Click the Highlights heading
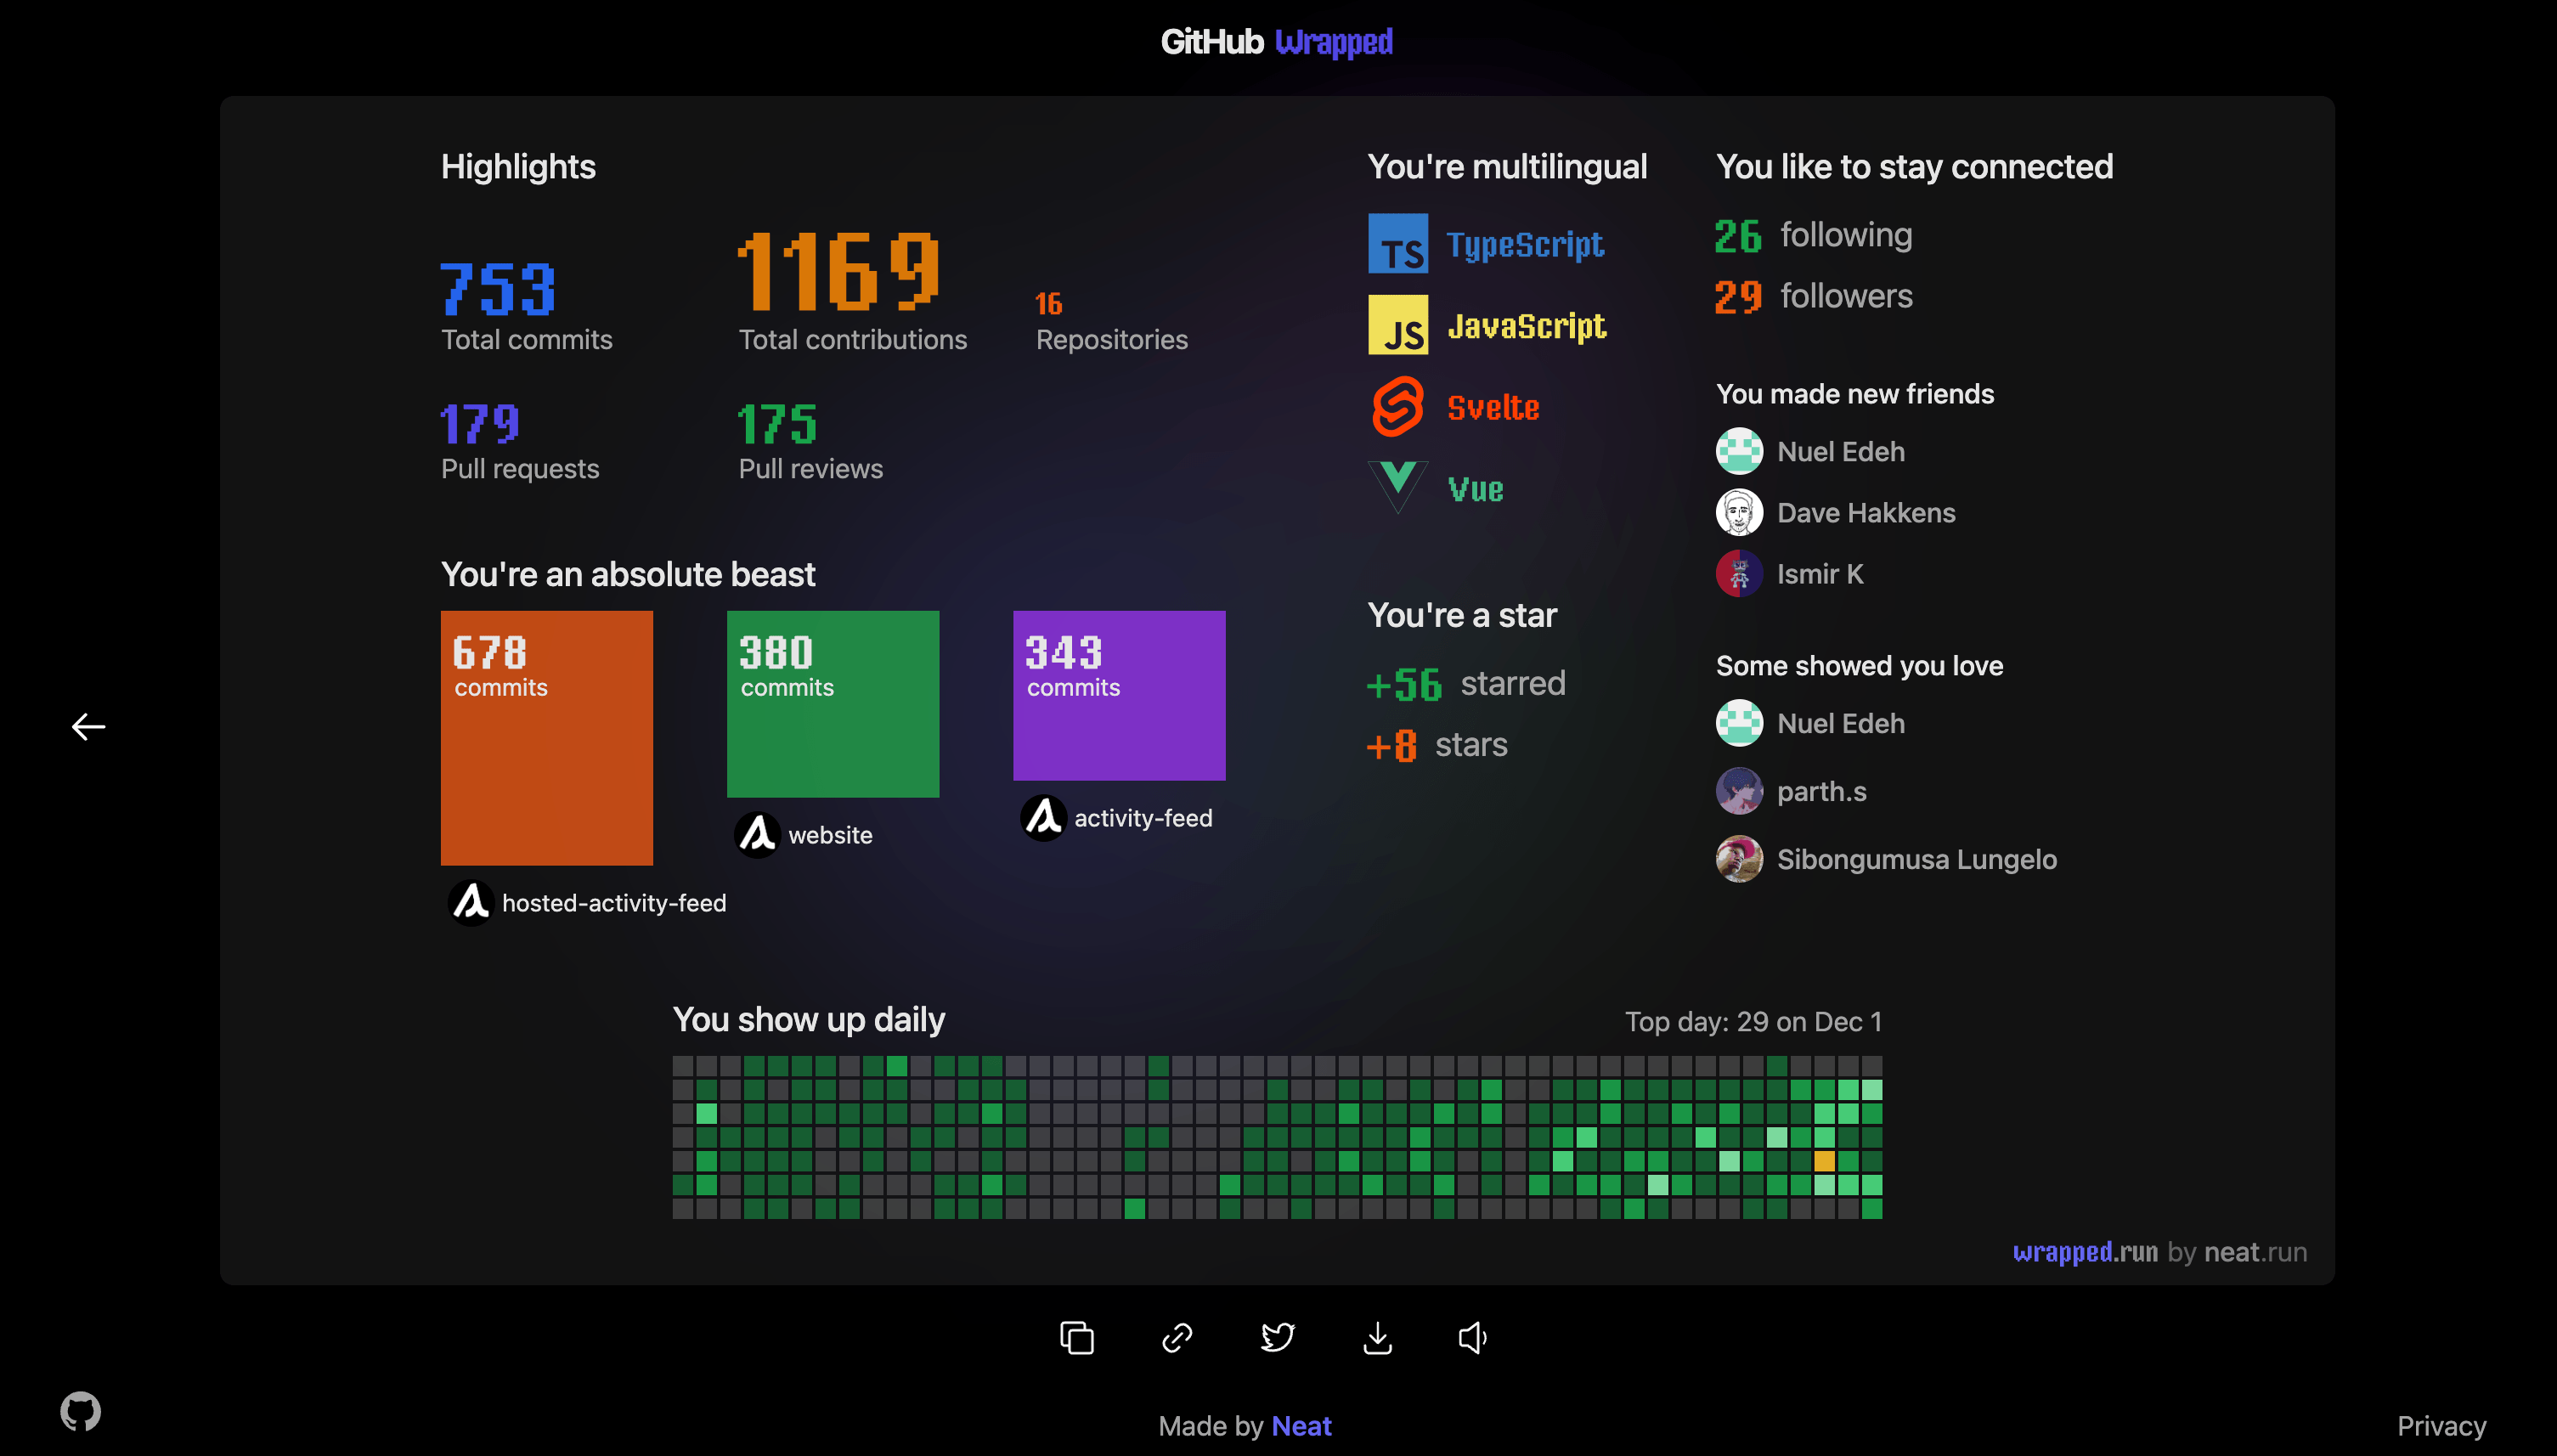The image size is (2557, 1456). click(x=518, y=167)
